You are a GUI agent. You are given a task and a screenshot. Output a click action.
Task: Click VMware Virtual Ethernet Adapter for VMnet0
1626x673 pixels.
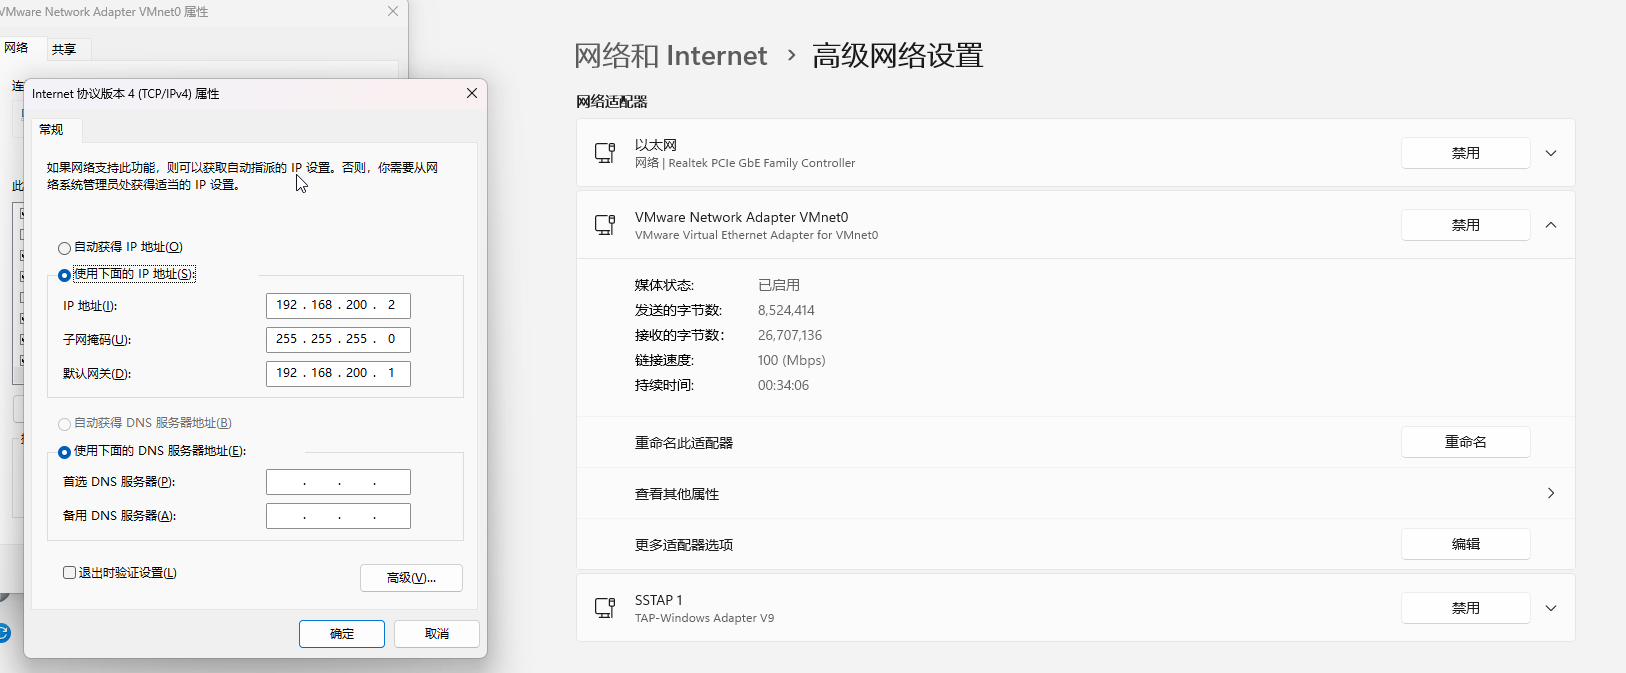click(756, 235)
